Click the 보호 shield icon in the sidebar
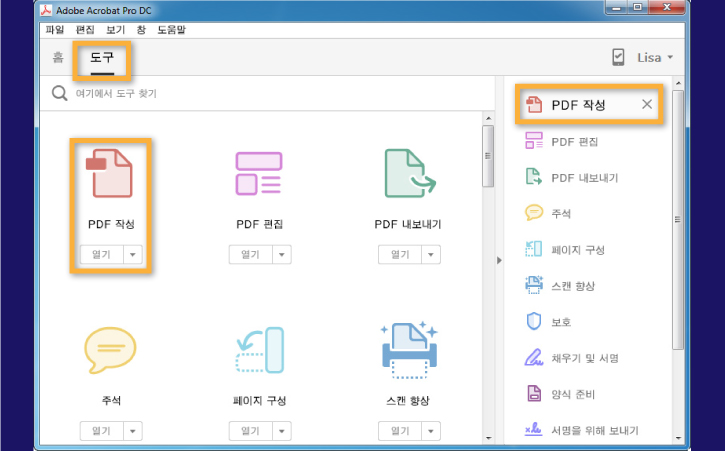 pos(534,321)
